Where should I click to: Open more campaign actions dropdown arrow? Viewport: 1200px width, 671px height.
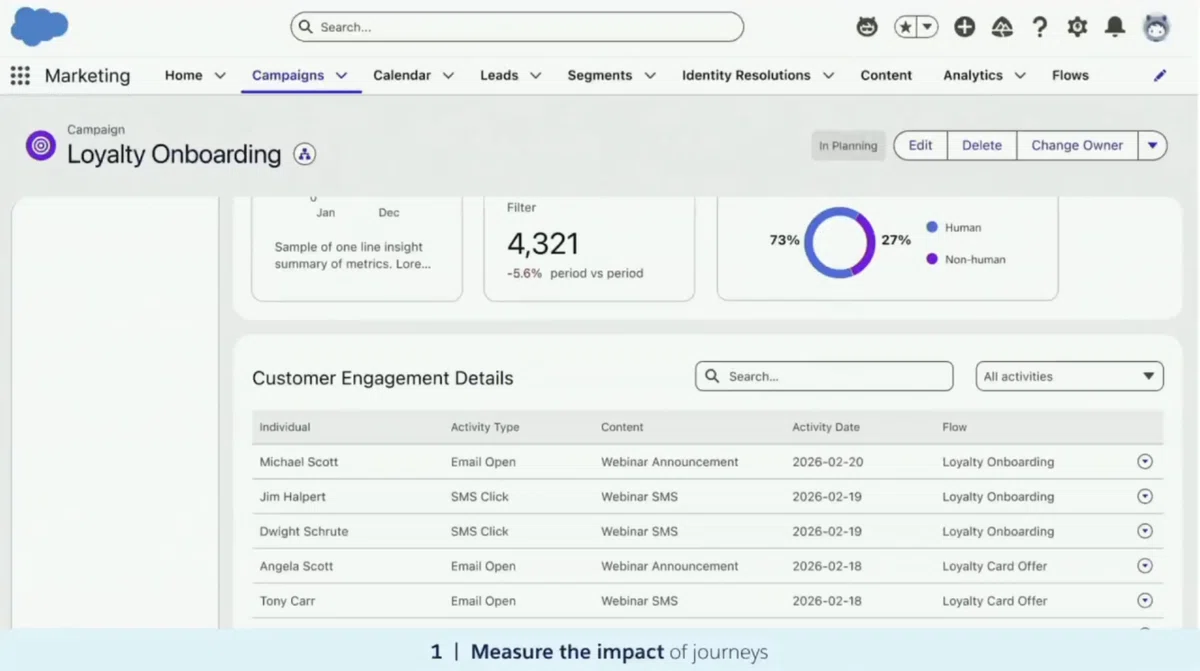(1152, 145)
